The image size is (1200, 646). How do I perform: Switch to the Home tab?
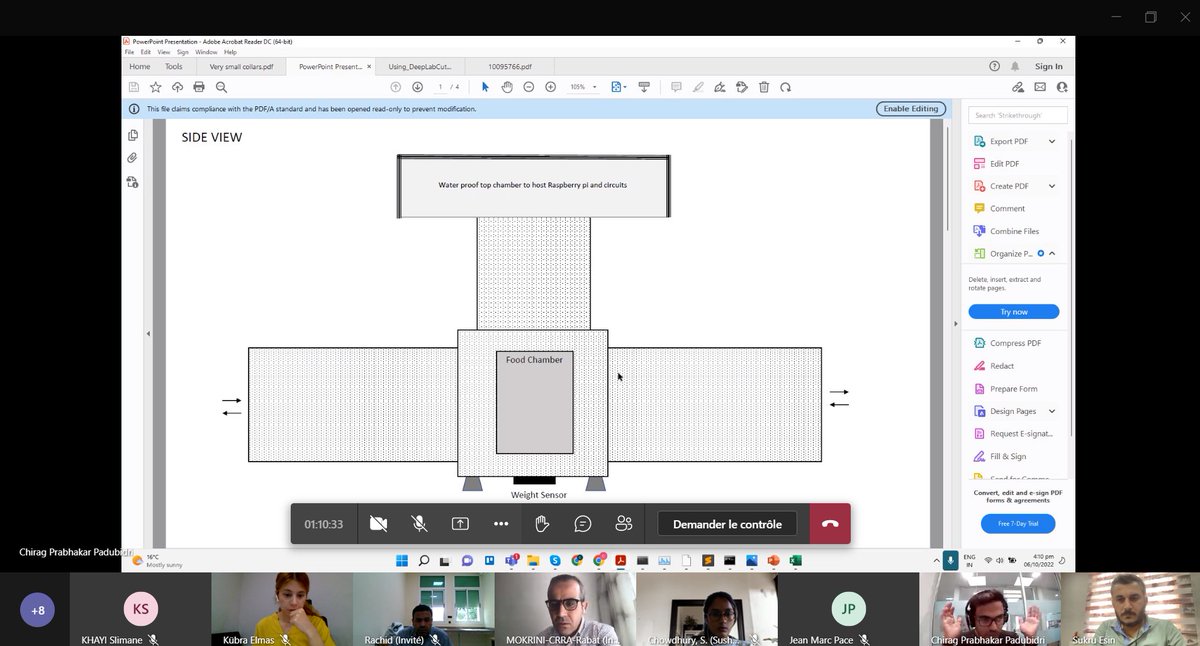pyautogui.click(x=140, y=66)
